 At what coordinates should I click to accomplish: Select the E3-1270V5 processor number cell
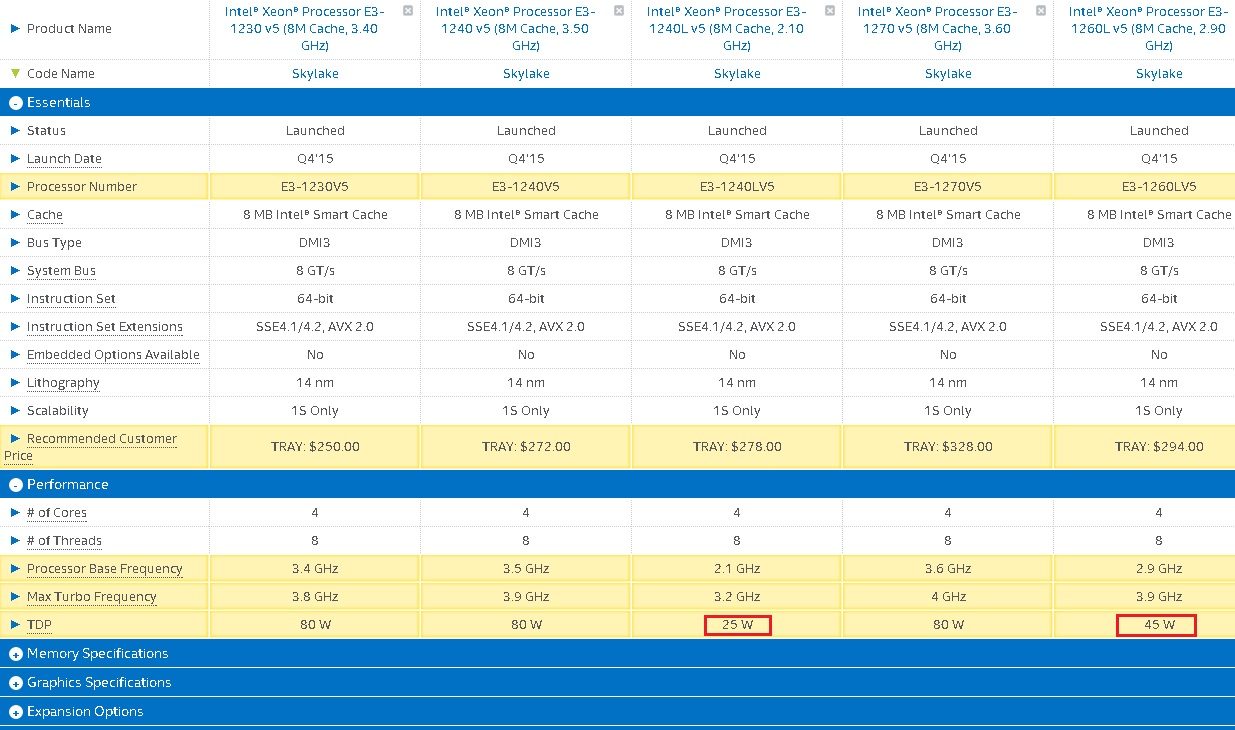click(948, 187)
